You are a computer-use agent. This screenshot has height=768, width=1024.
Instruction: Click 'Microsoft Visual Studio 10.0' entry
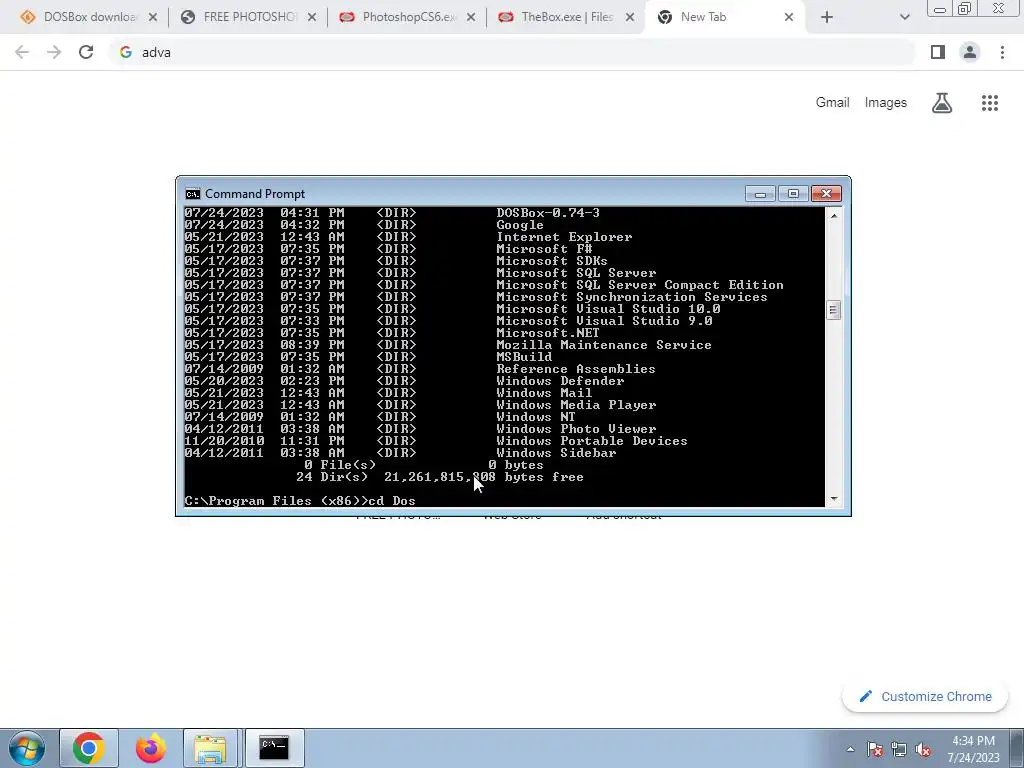pos(608,309)
